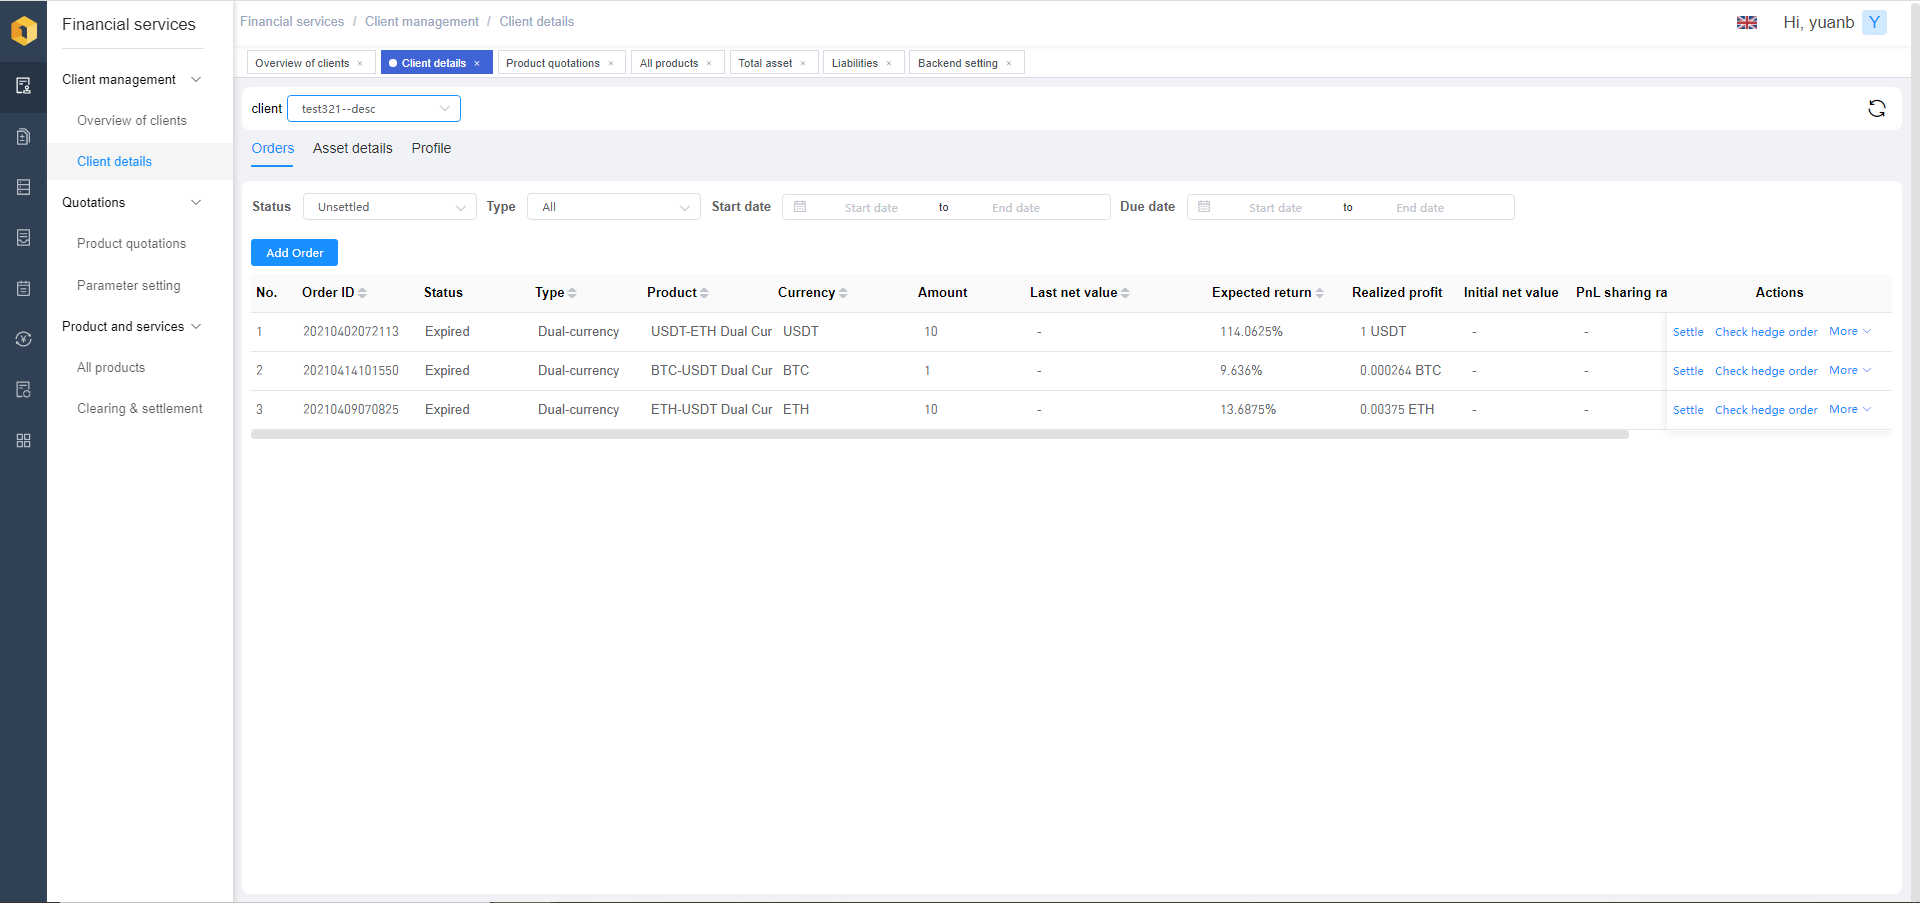The image size is (1920, 903).
Task: Click Client management breadcrumb link
Action: pyautogui.click(x=422, y=21)
